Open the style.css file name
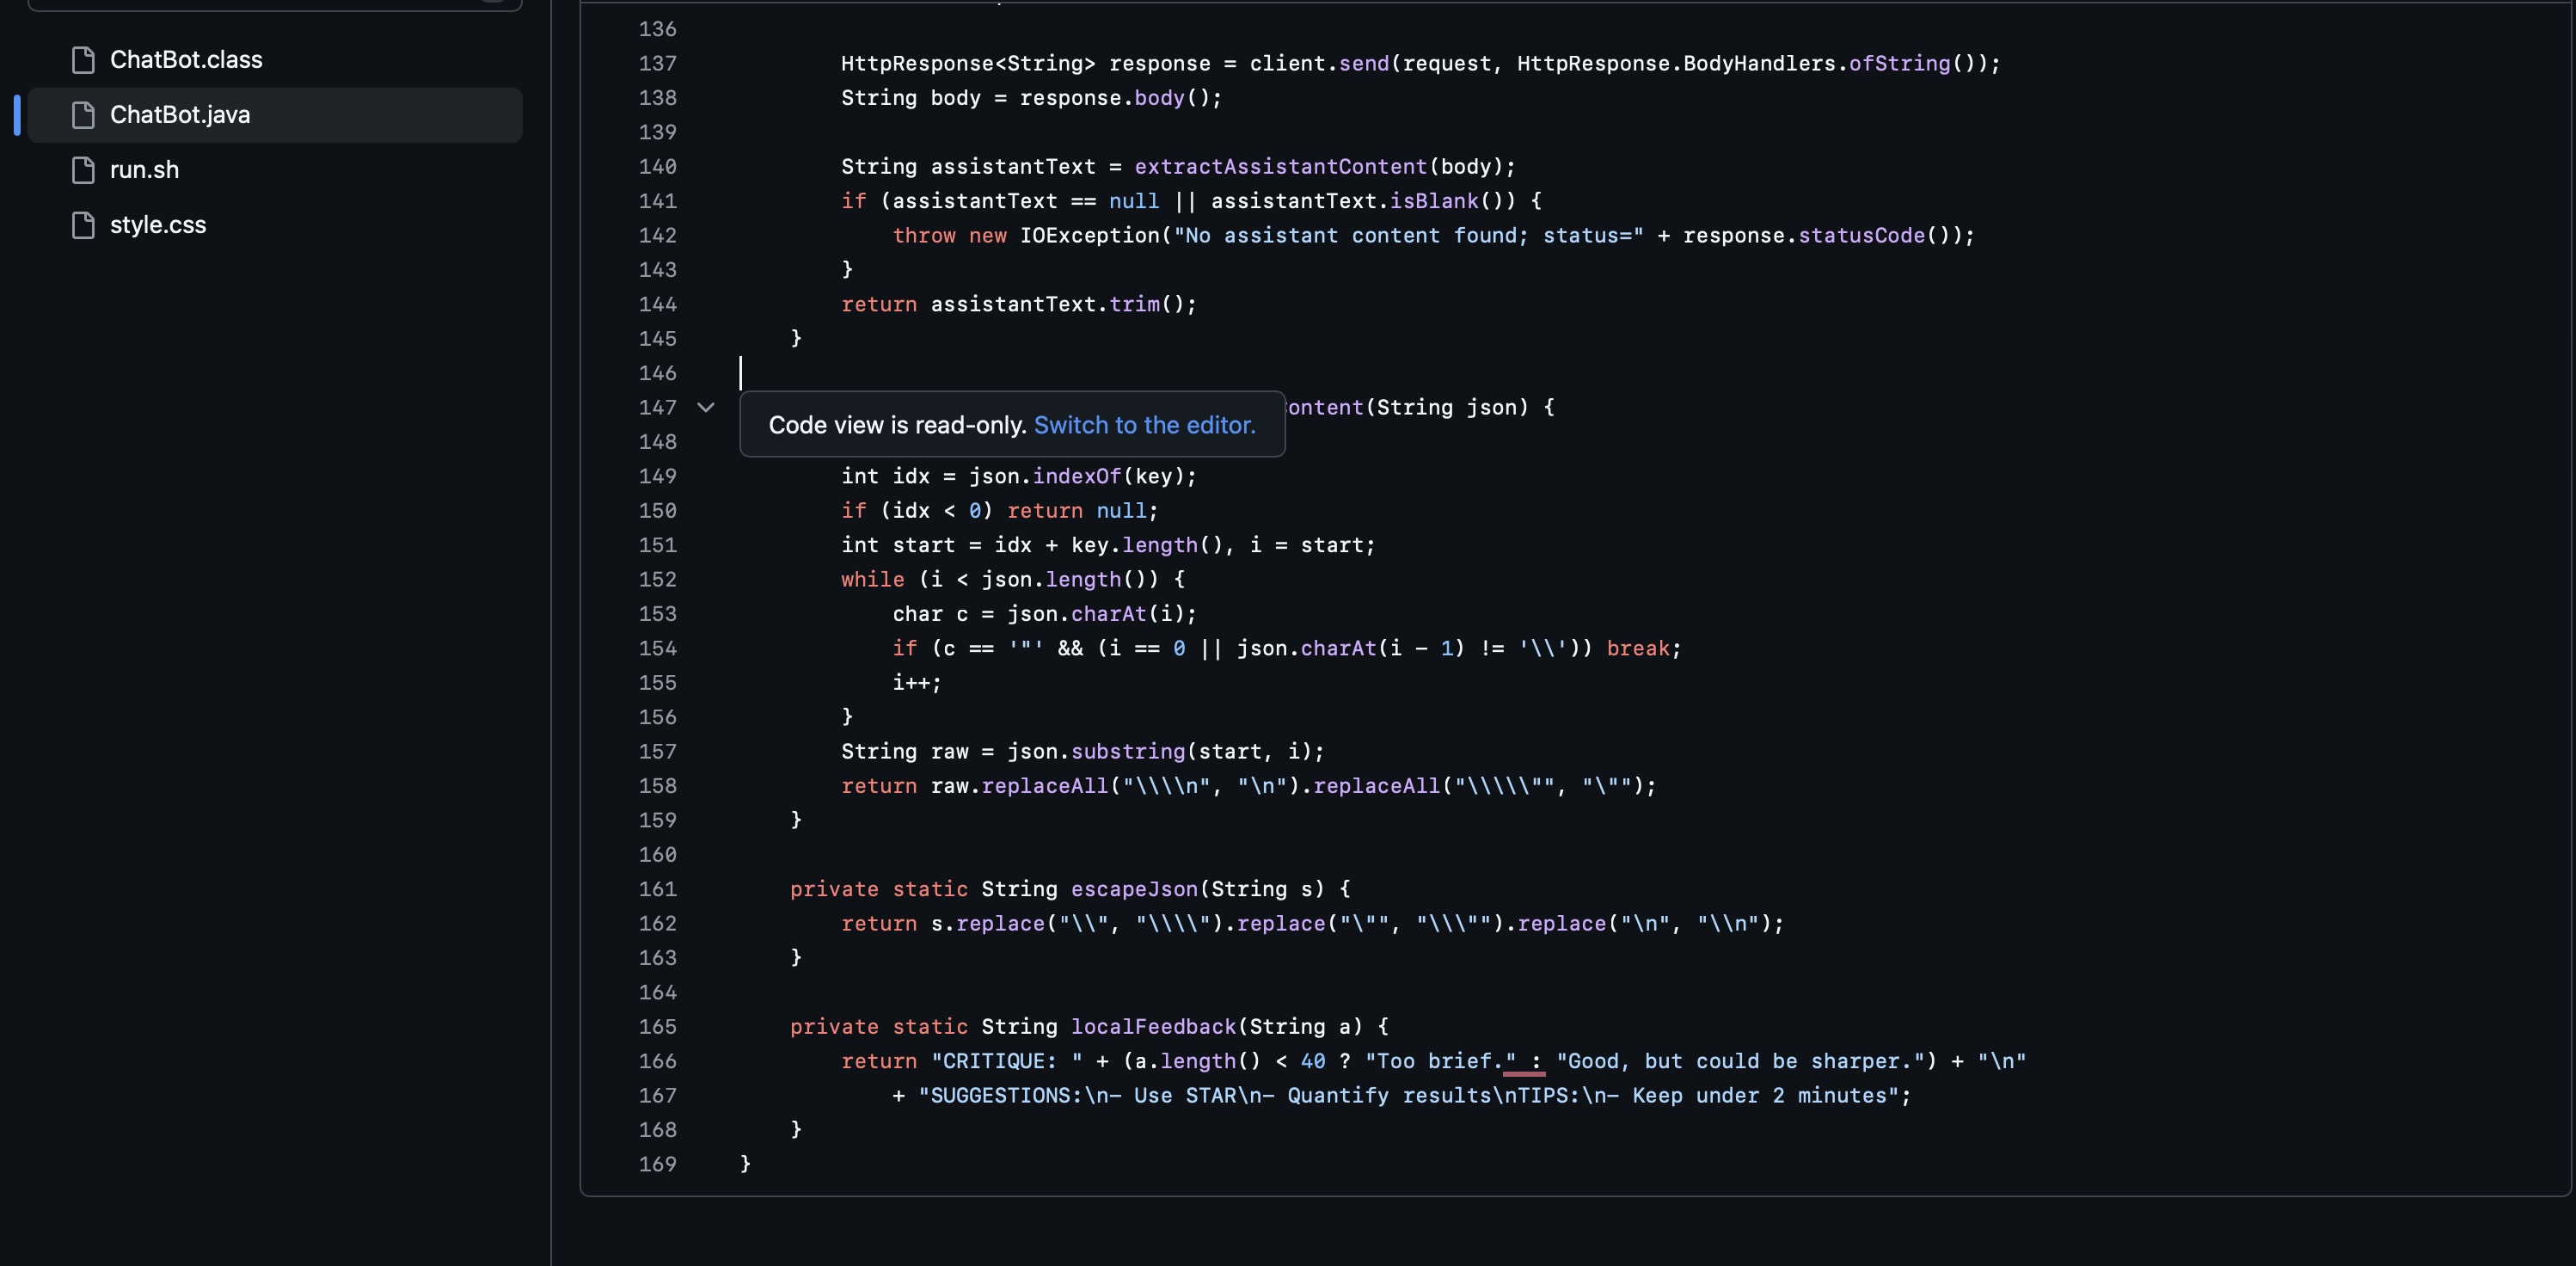The width and height of the screenshot is (2576, 1266). pos(158,225)
